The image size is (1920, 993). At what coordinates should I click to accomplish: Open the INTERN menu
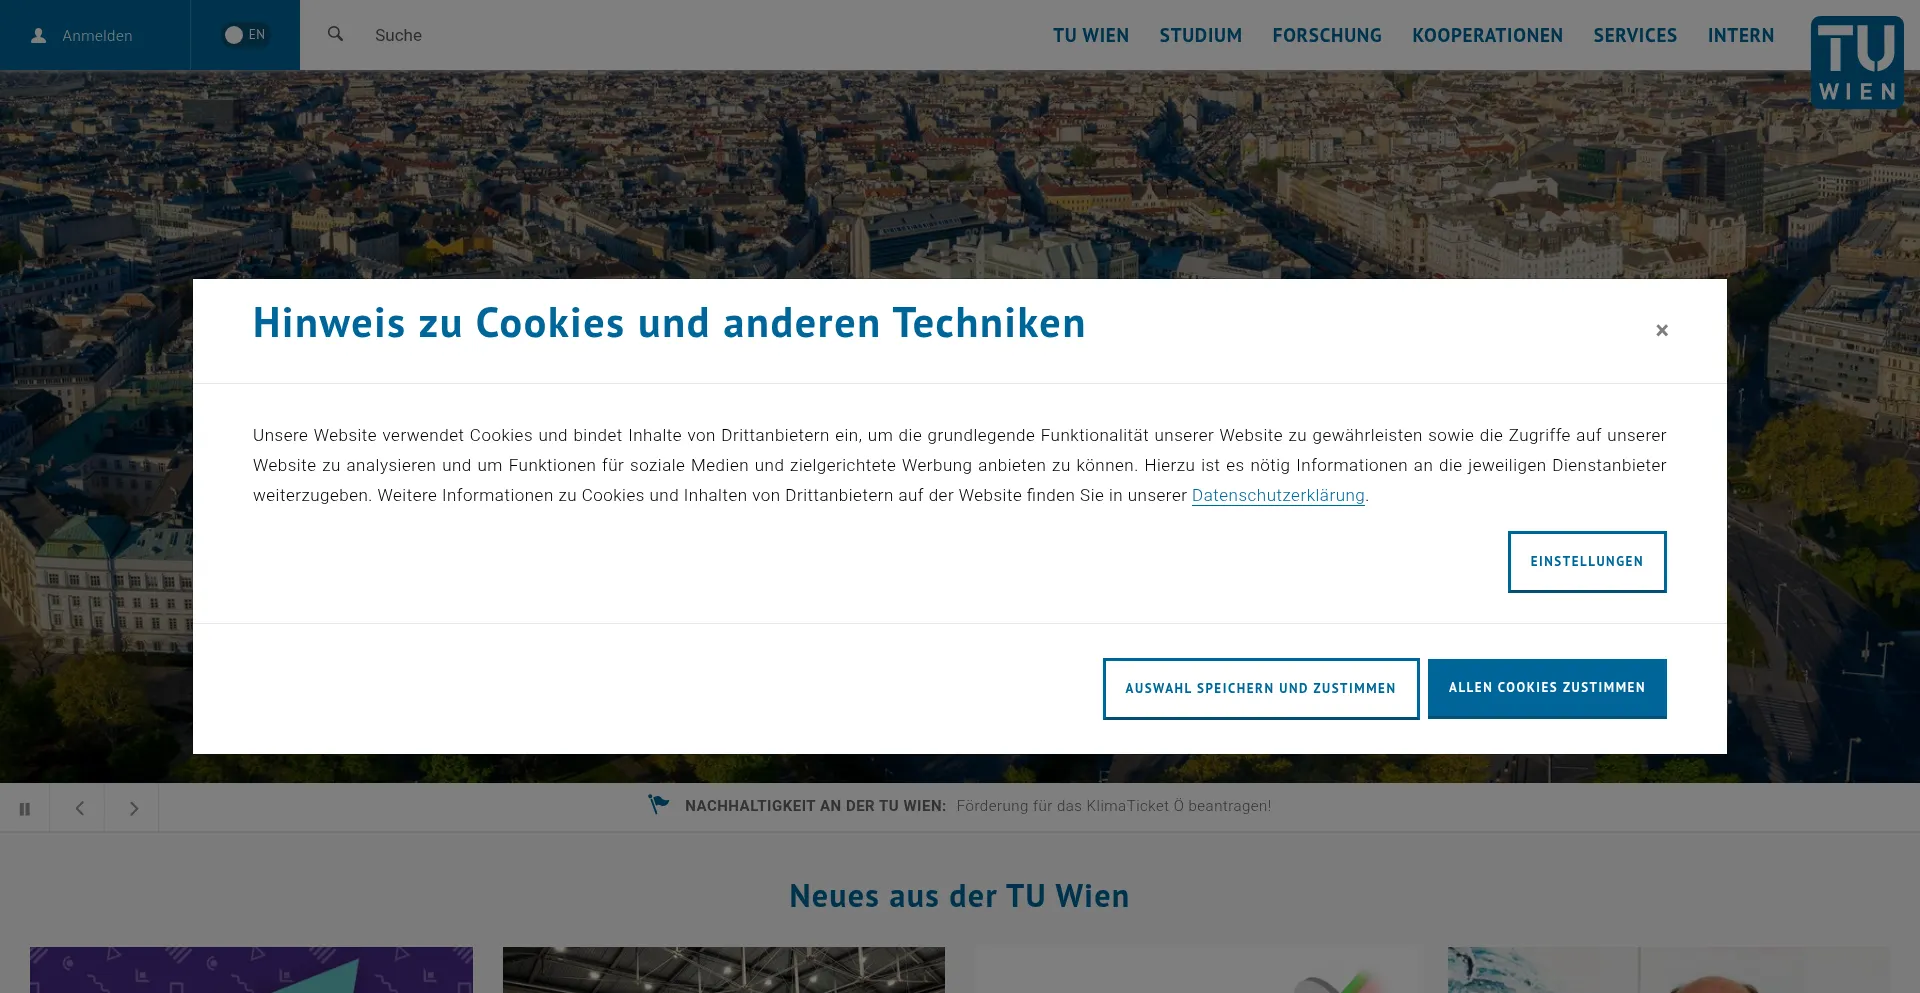tap(1741, 36)
